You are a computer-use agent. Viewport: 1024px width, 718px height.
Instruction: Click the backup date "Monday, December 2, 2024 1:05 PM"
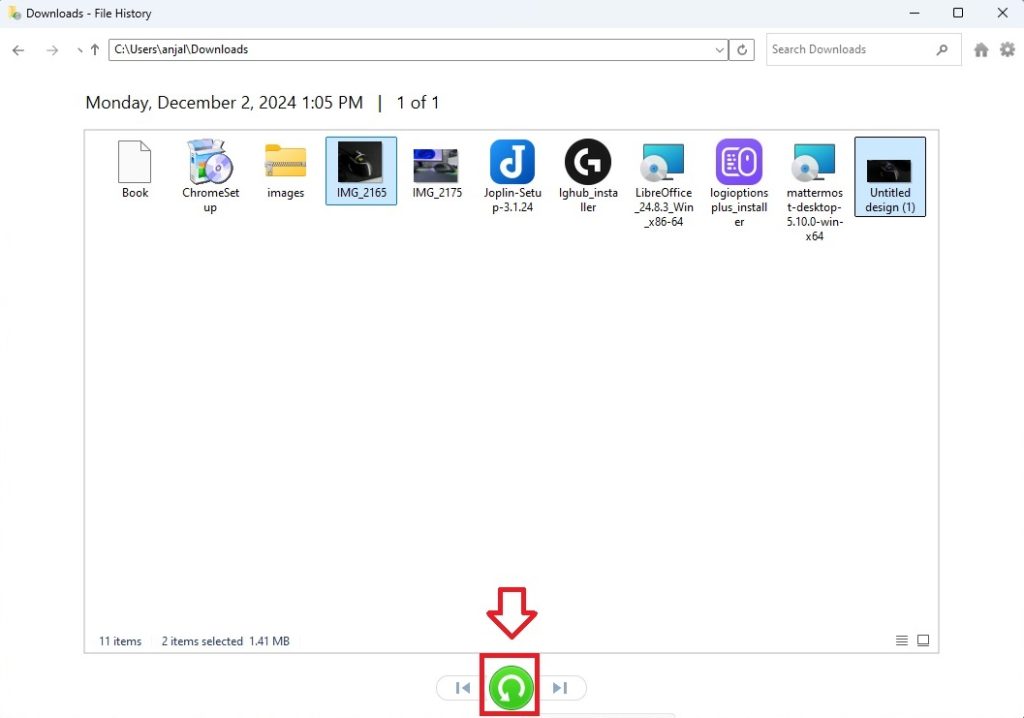(x=224, y=103)
